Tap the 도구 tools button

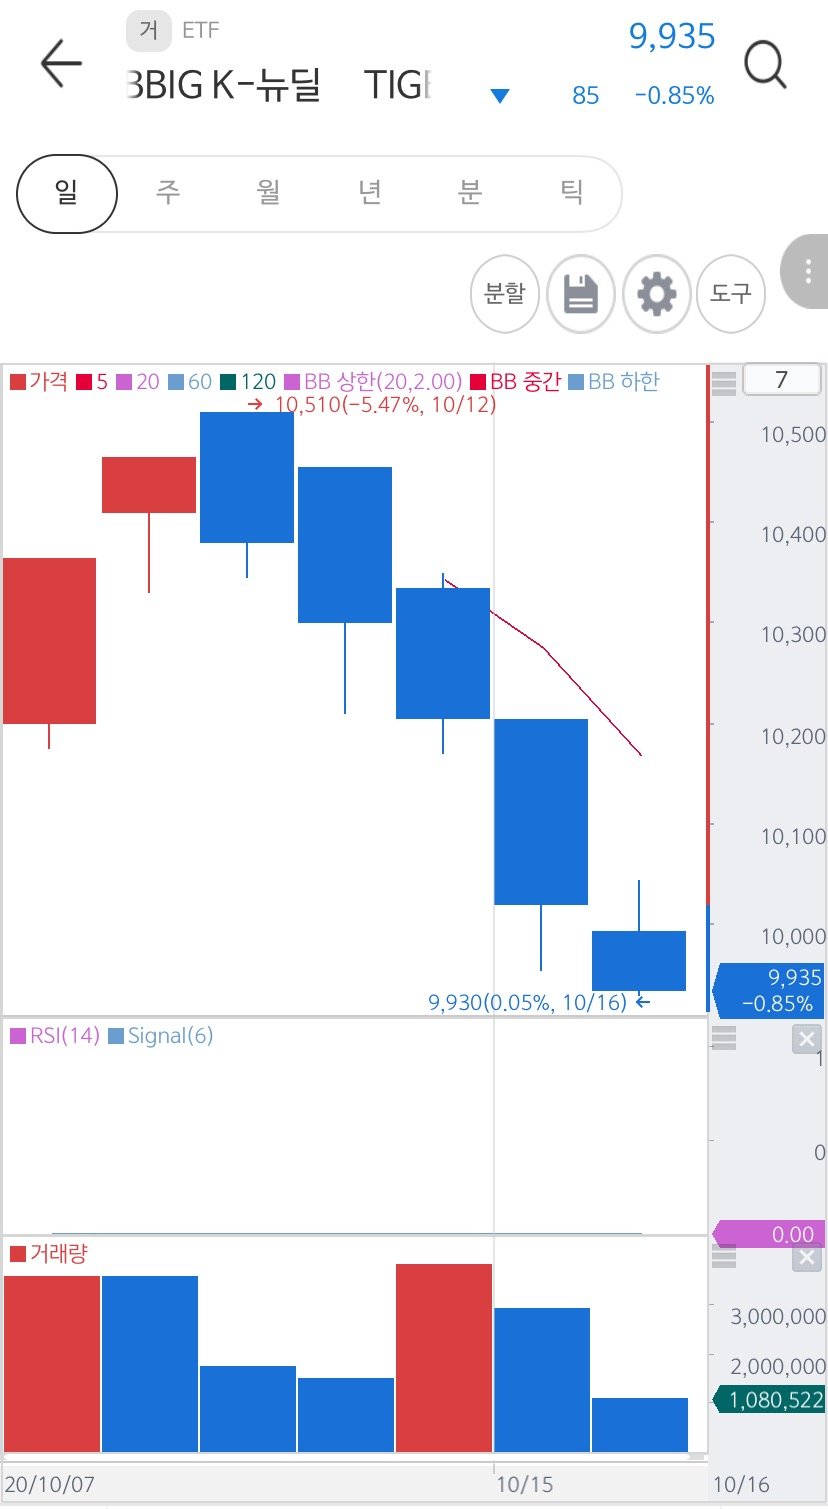(x=731, y=294)
